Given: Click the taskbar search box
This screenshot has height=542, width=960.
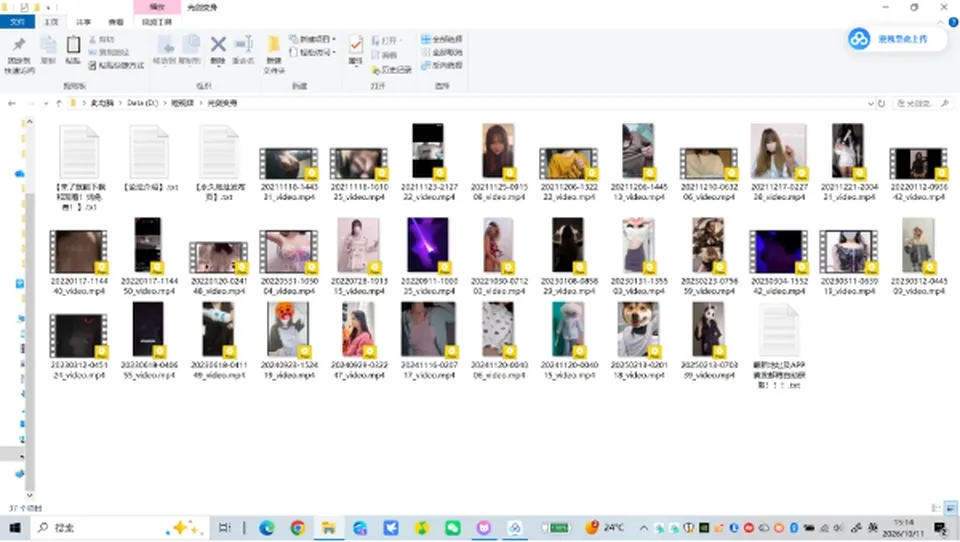Looking at the screenshot, I should click(x=119, y=527).
